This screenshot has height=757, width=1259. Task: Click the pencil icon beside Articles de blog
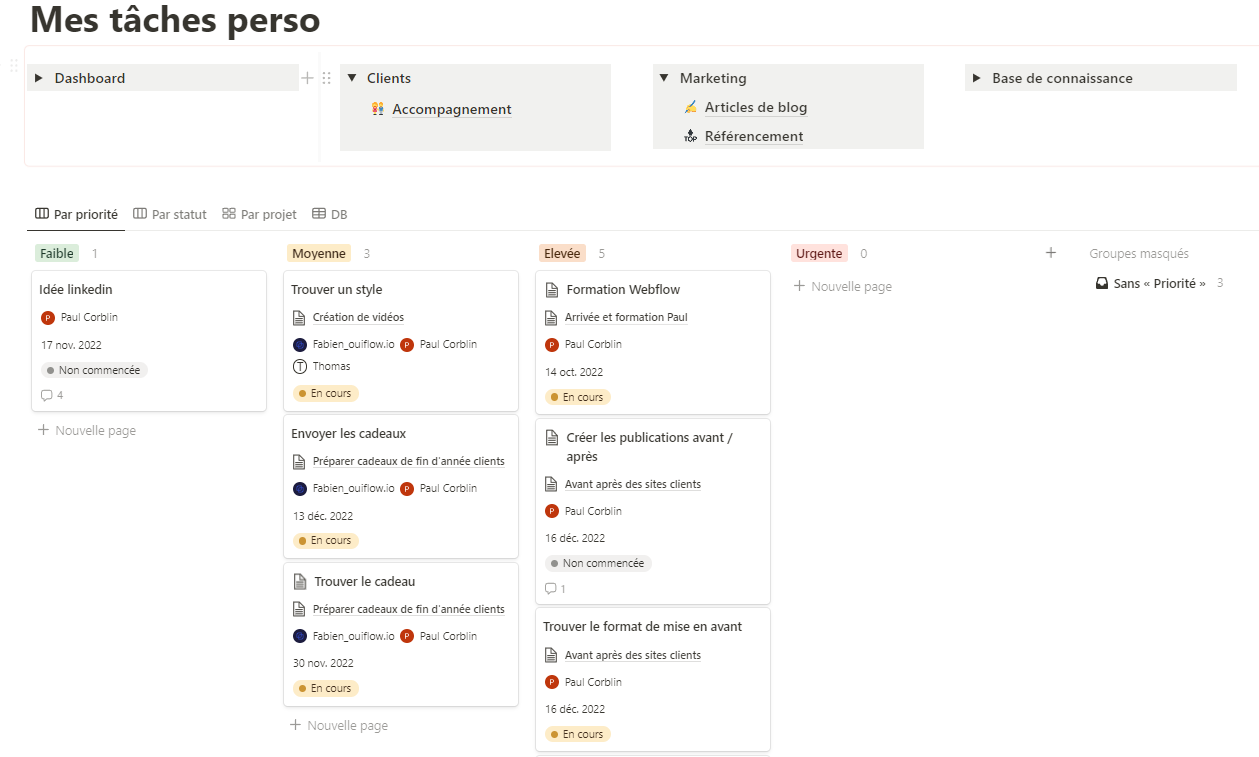(688, 107)
